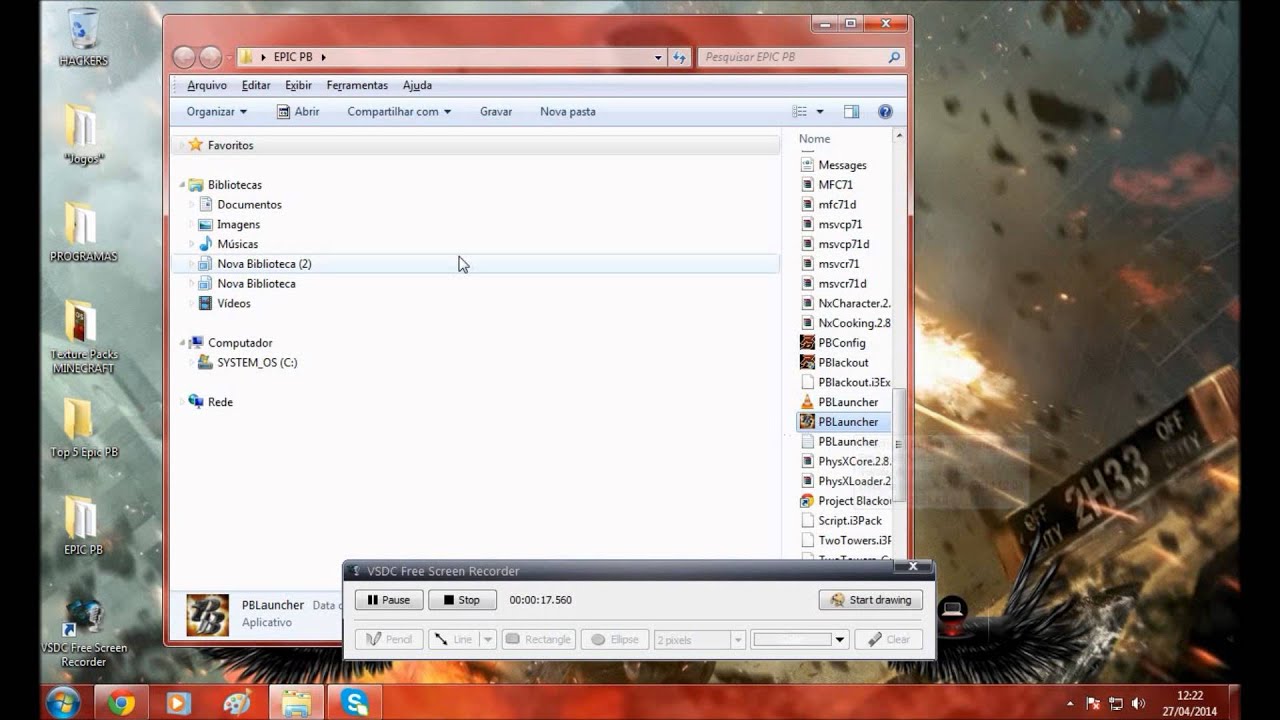The width and height of the screenshot is (1280, 720).
Task: Click the Clear drawing button
Action: [888, 639]
